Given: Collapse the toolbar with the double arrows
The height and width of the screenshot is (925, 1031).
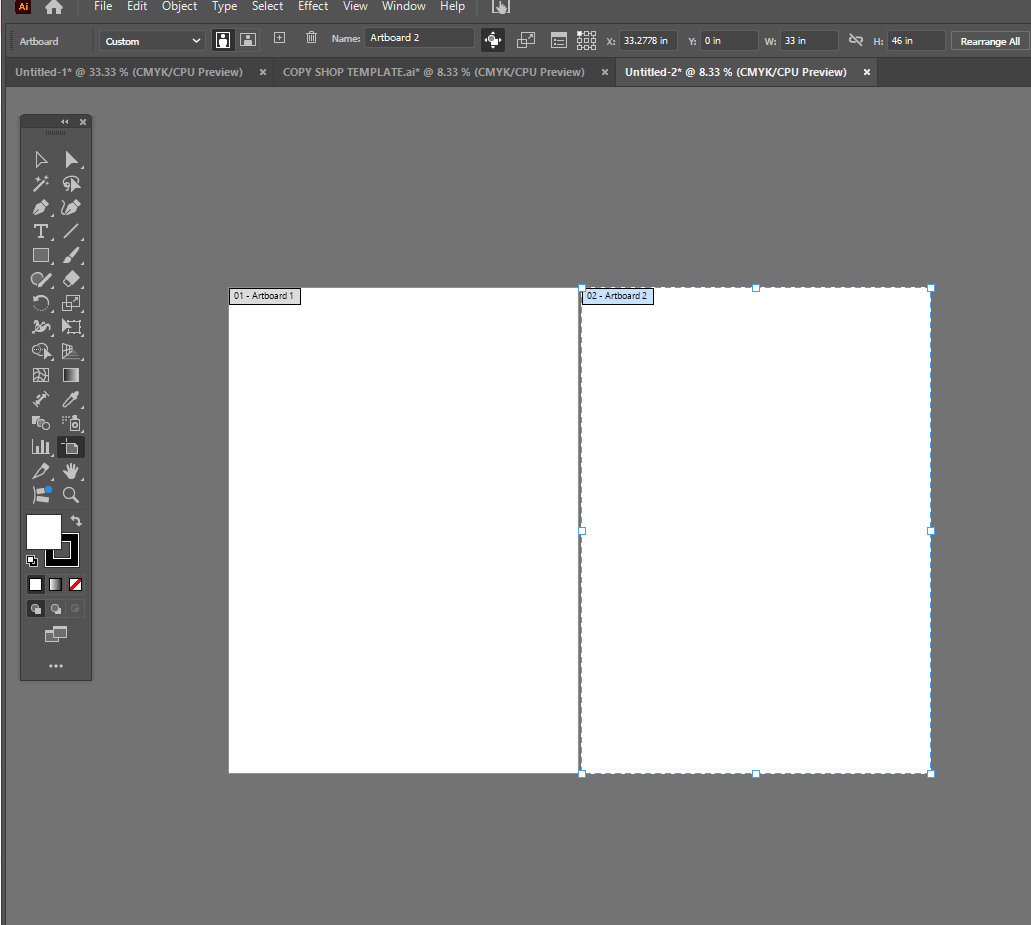Looking at the screenshot, I should 64,121.
